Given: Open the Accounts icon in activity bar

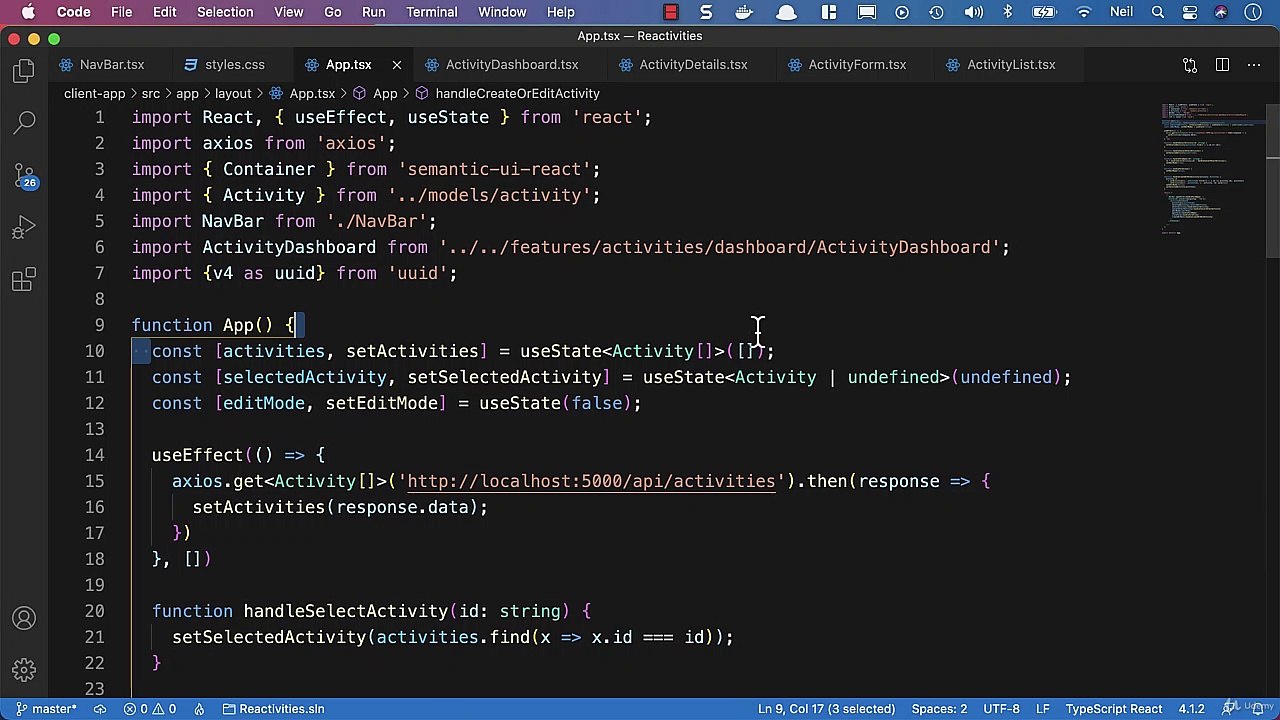Looking at the screenshot, I should click(24, 618).
